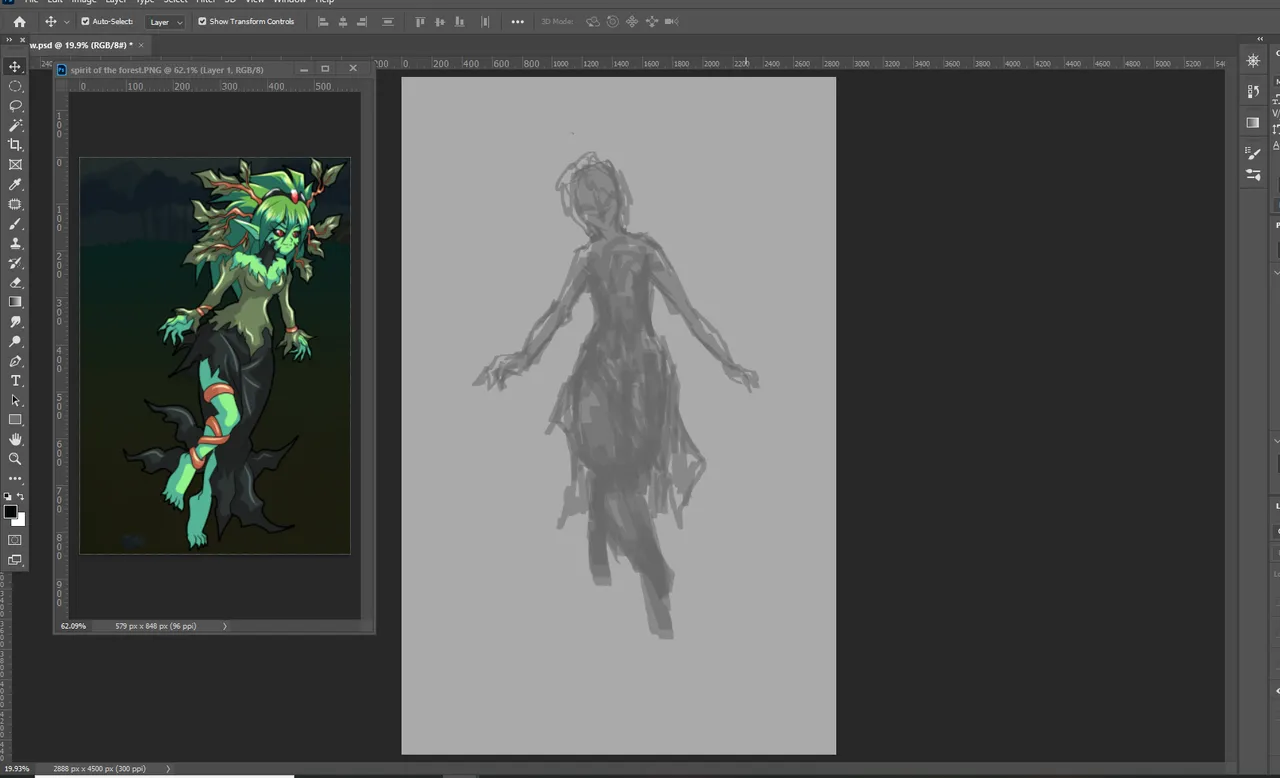The height and width of the screenshot is (778, 1280).
Task: Select the Smudge tool
Action: click(15, 322)
